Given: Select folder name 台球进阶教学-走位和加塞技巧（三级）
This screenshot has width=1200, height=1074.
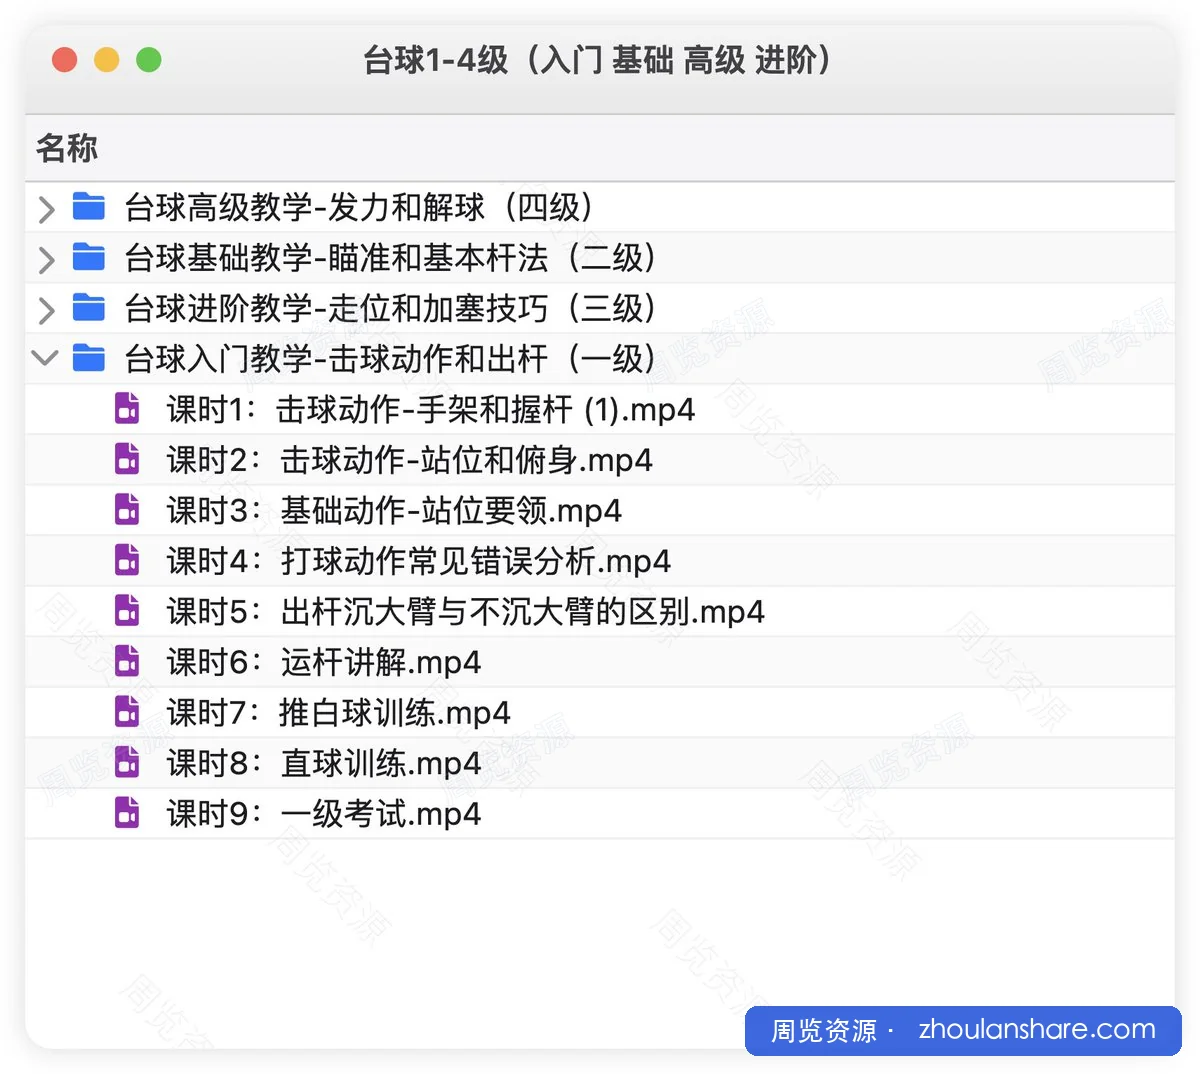Looking at the screenshot, I should click(390, 308).
